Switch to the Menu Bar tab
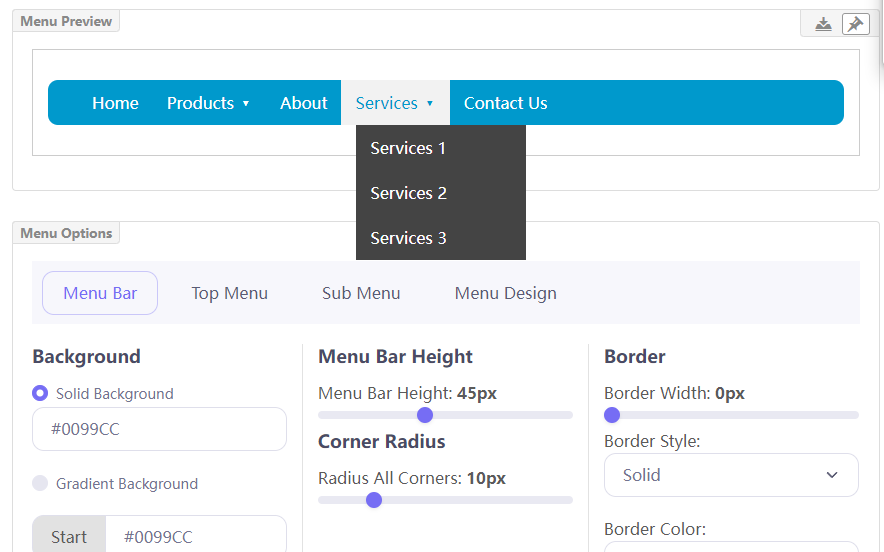The height and width of the screenshot is (552, 884). tap(100, 293)
